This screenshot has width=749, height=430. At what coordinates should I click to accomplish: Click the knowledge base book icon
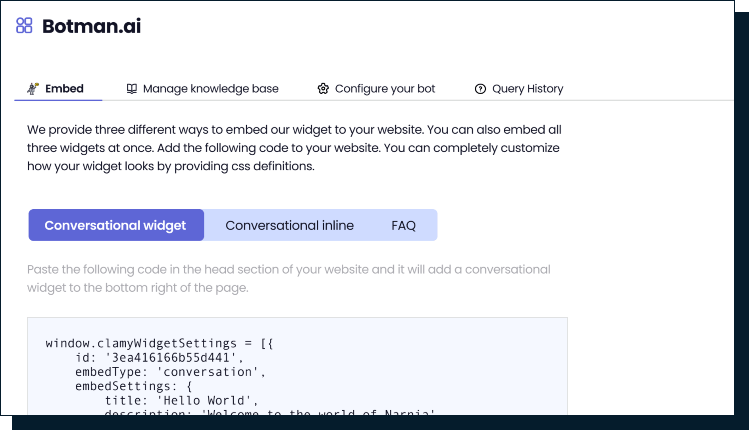click(131, 89)
